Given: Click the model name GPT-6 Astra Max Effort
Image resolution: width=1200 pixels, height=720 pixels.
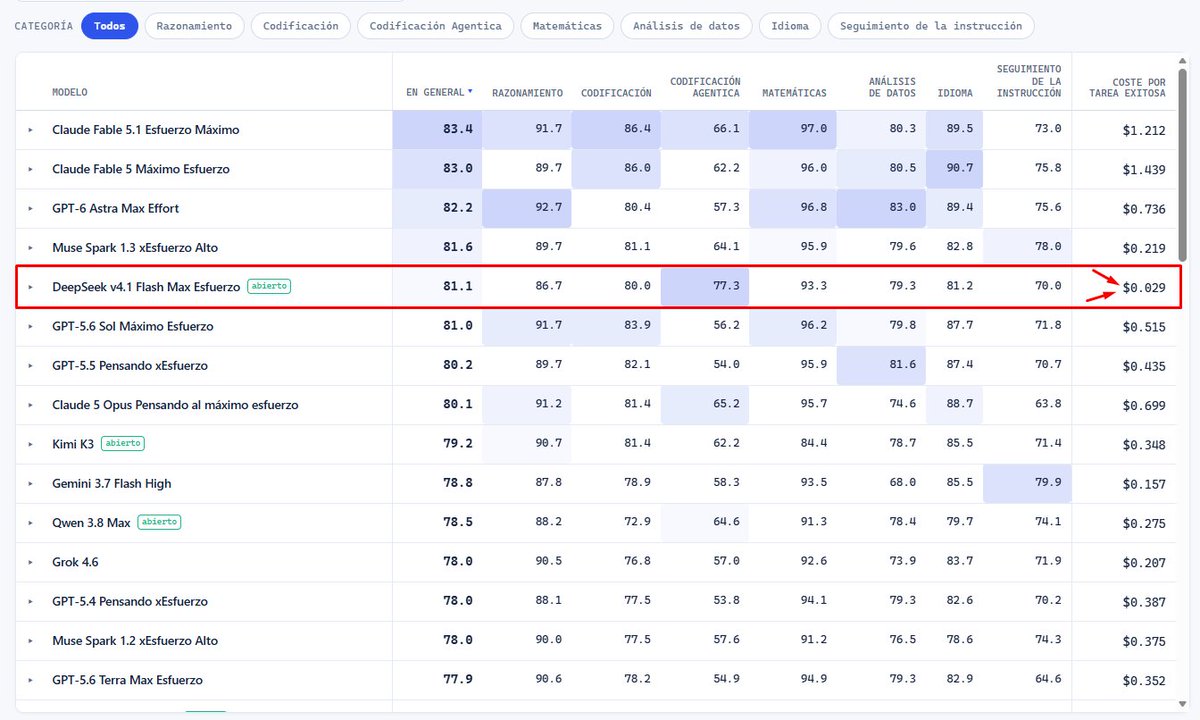Looking at the screenshot, I should click(x=116, y=208).
